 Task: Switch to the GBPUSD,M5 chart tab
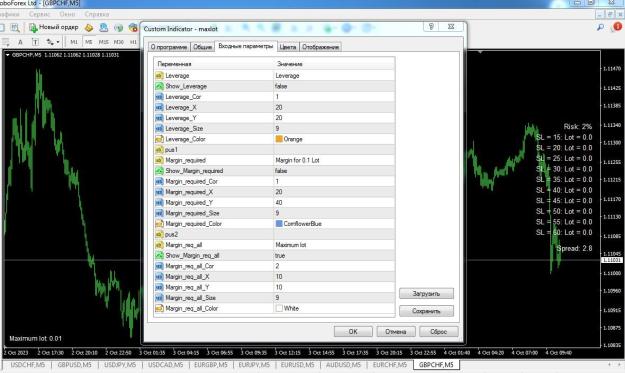click(x=74, y=365)
